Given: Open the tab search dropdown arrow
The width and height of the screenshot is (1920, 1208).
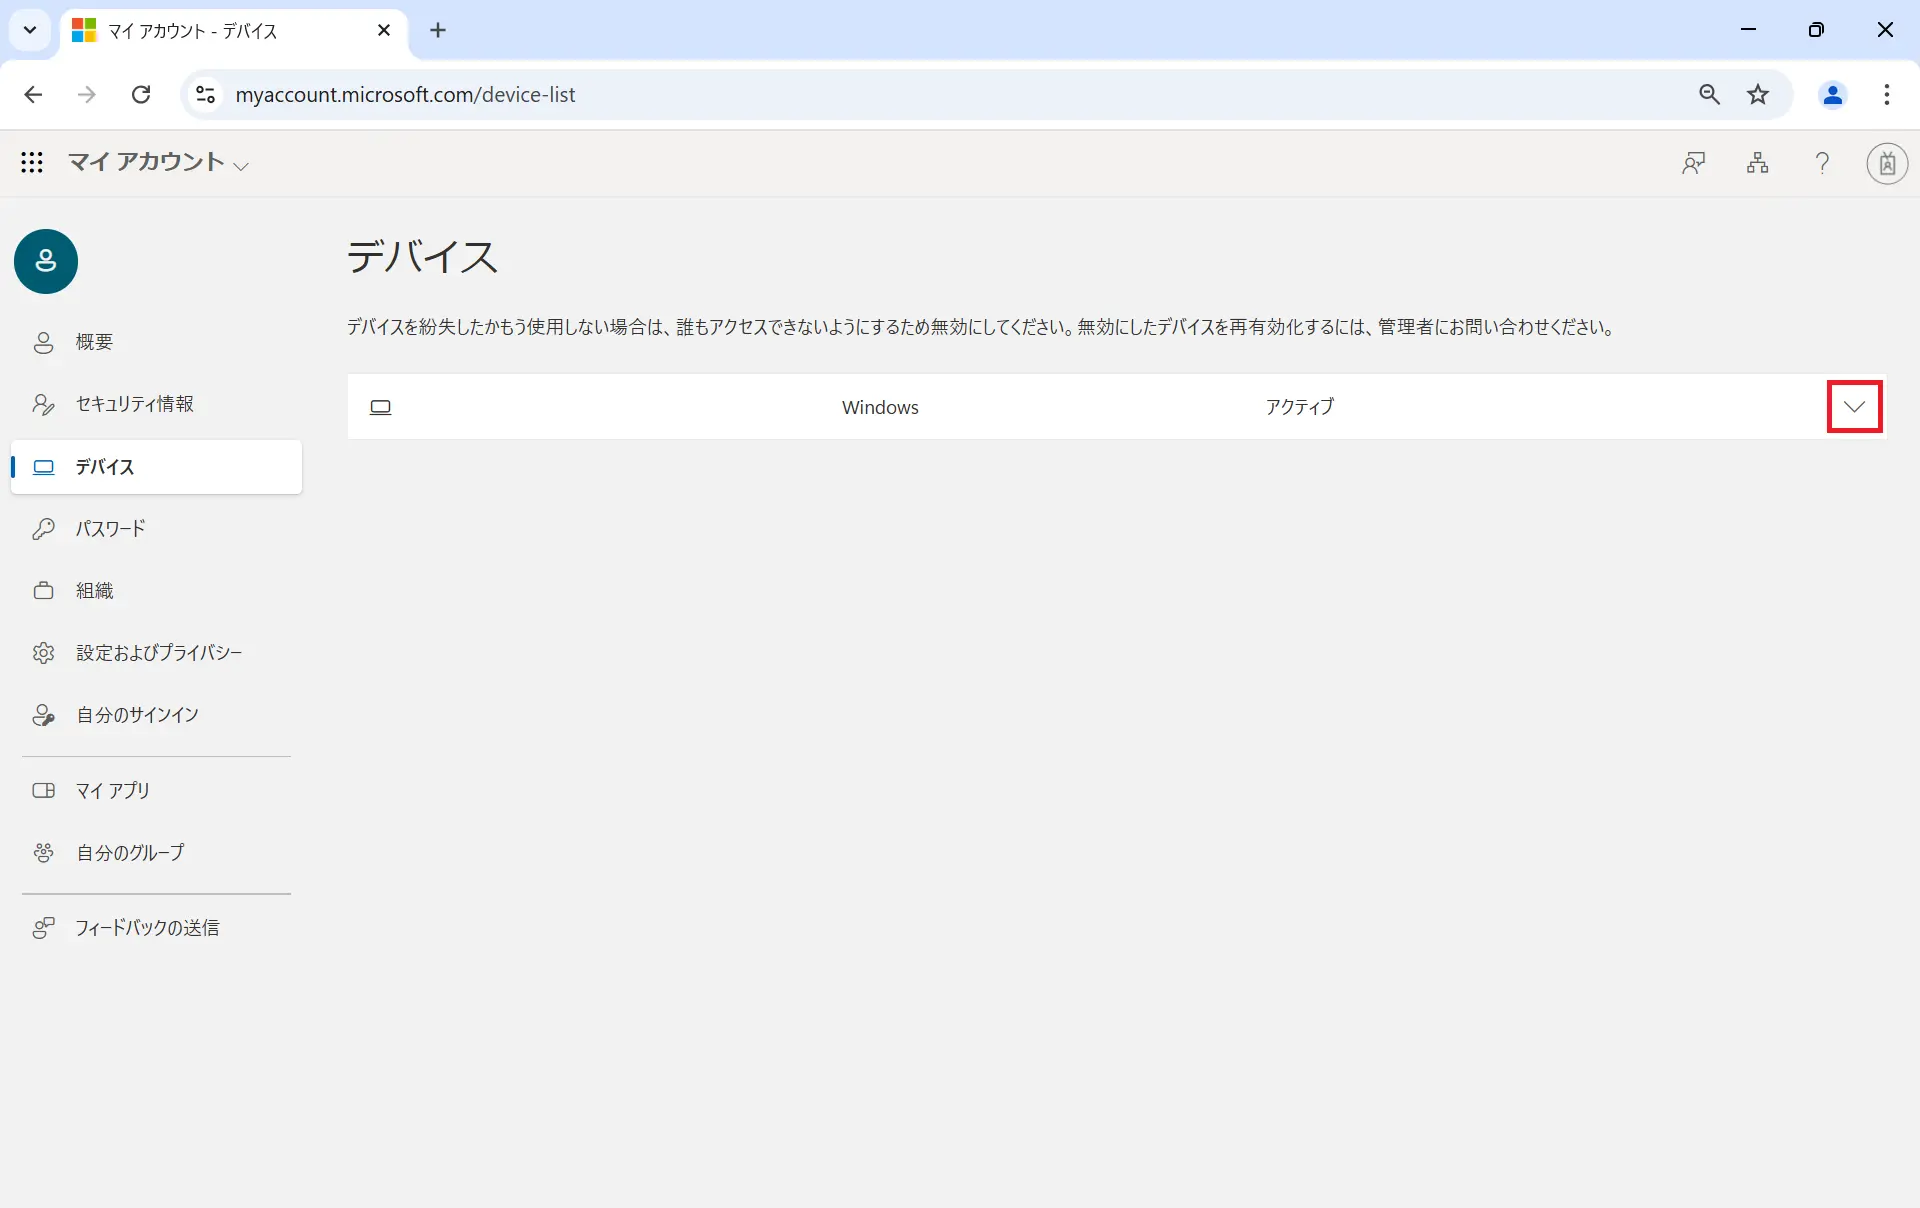Looking at the screenshot, I should [x=30, y=30].
